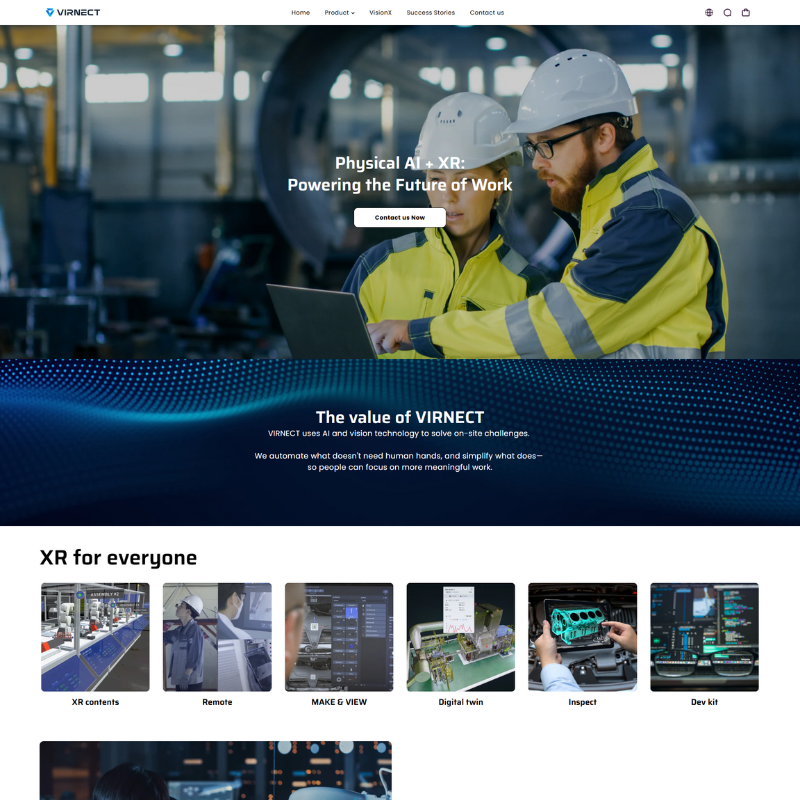Open the shopping bag icon
This screenshot has width=800, height=800.
(x=745, y=13)
